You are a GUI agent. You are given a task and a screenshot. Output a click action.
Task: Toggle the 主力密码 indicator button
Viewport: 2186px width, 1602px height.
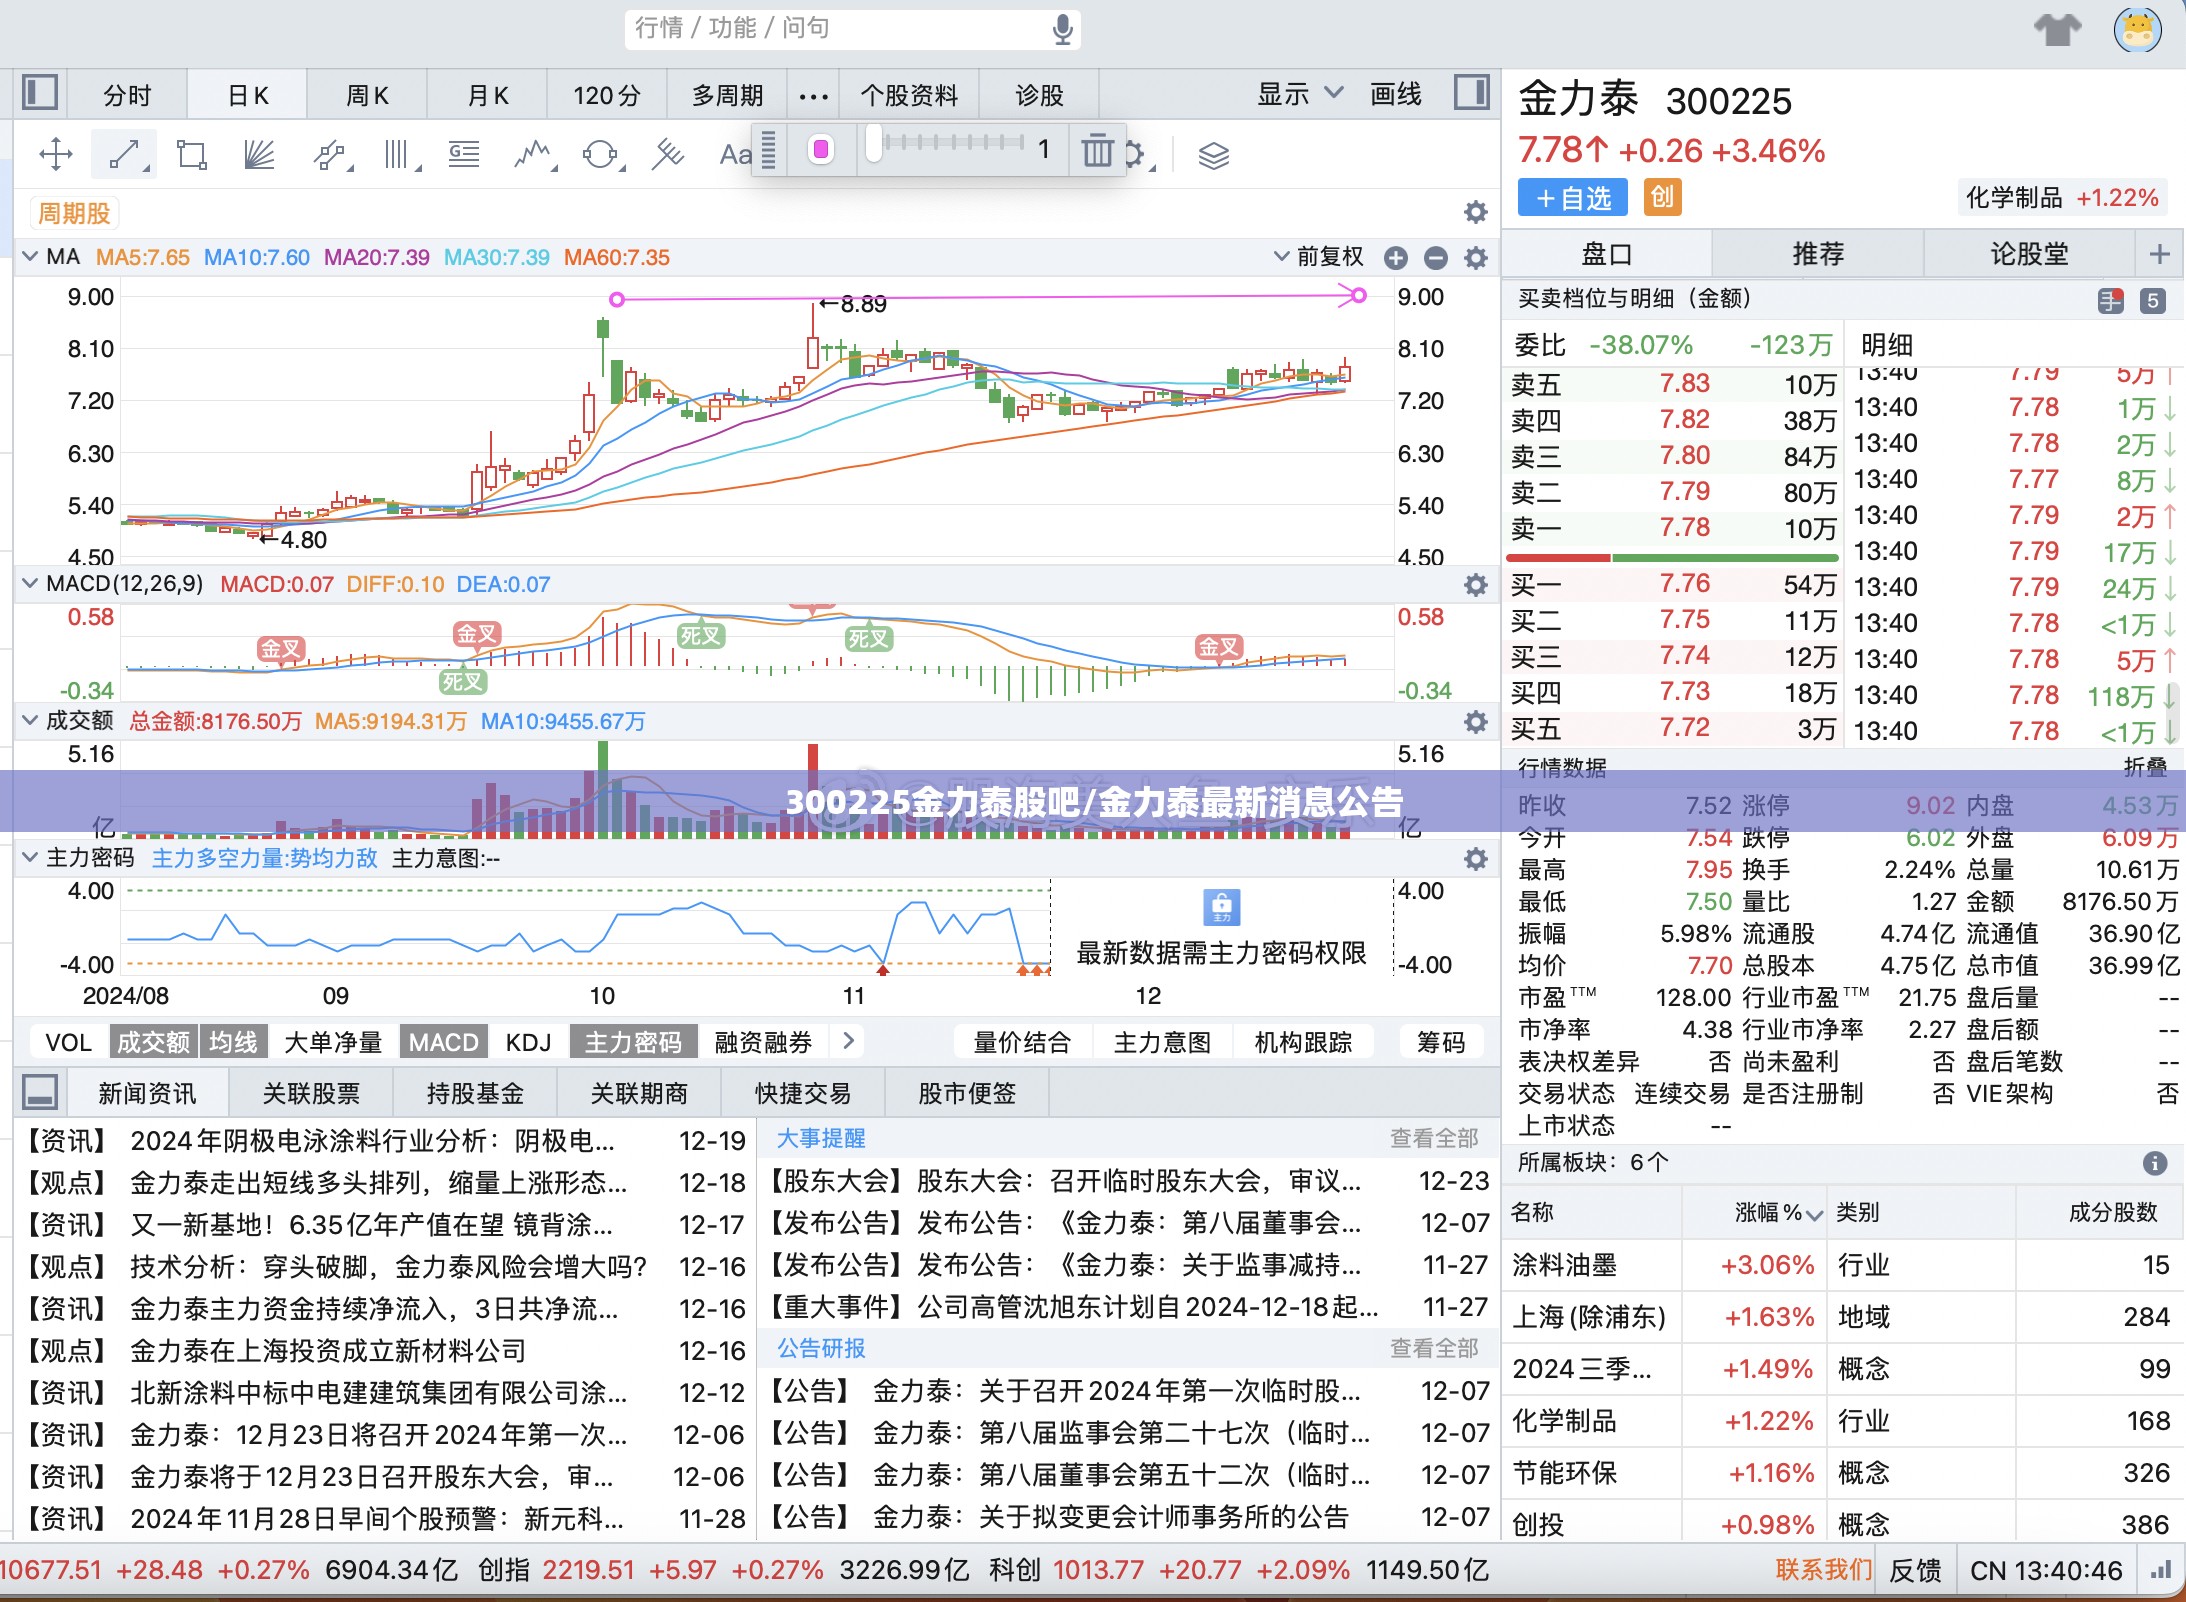click(x=633, y=1042)
